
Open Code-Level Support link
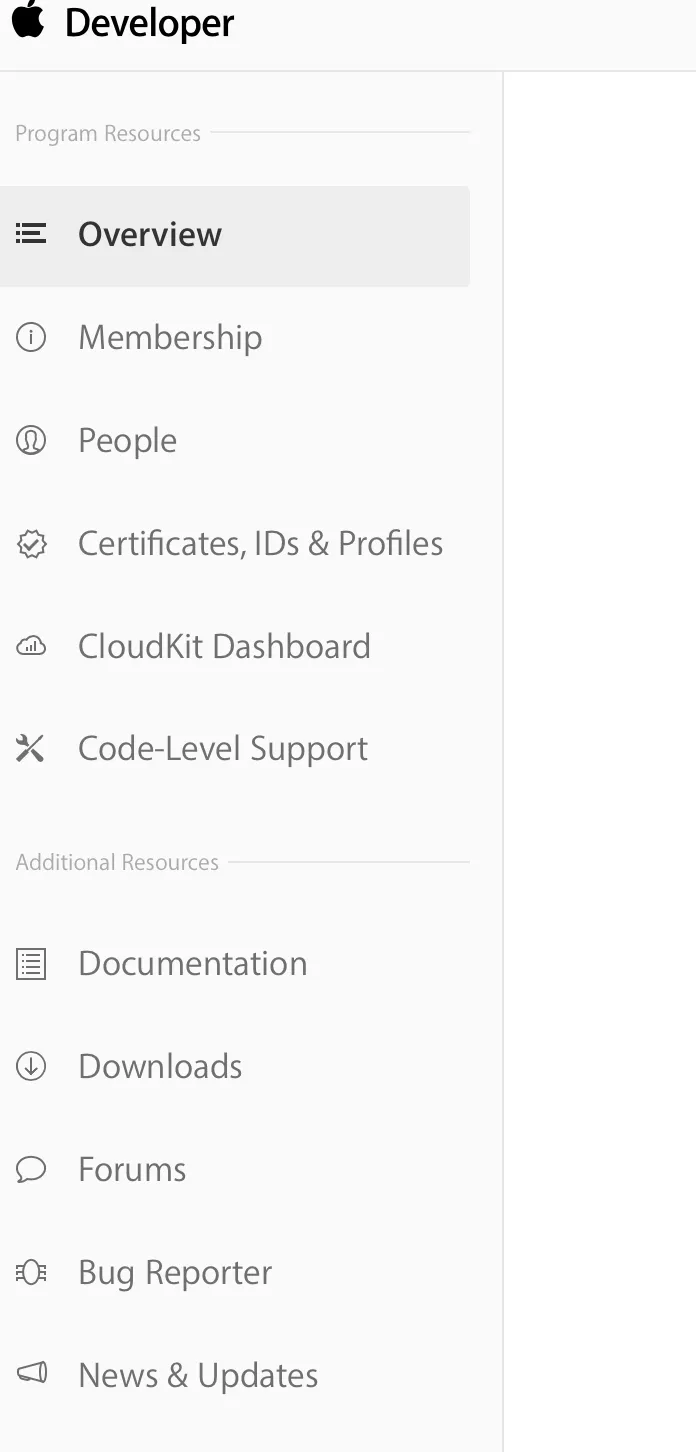click(x=223, y=749)
